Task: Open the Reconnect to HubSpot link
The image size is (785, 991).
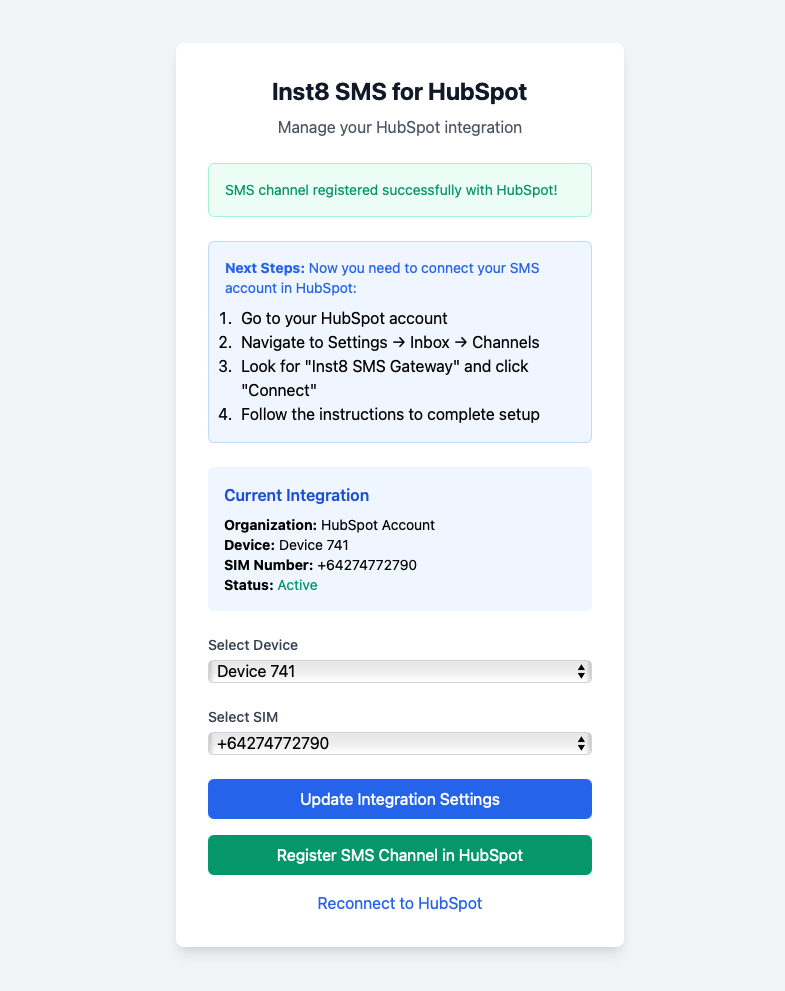Action: (x=399, y=903)
